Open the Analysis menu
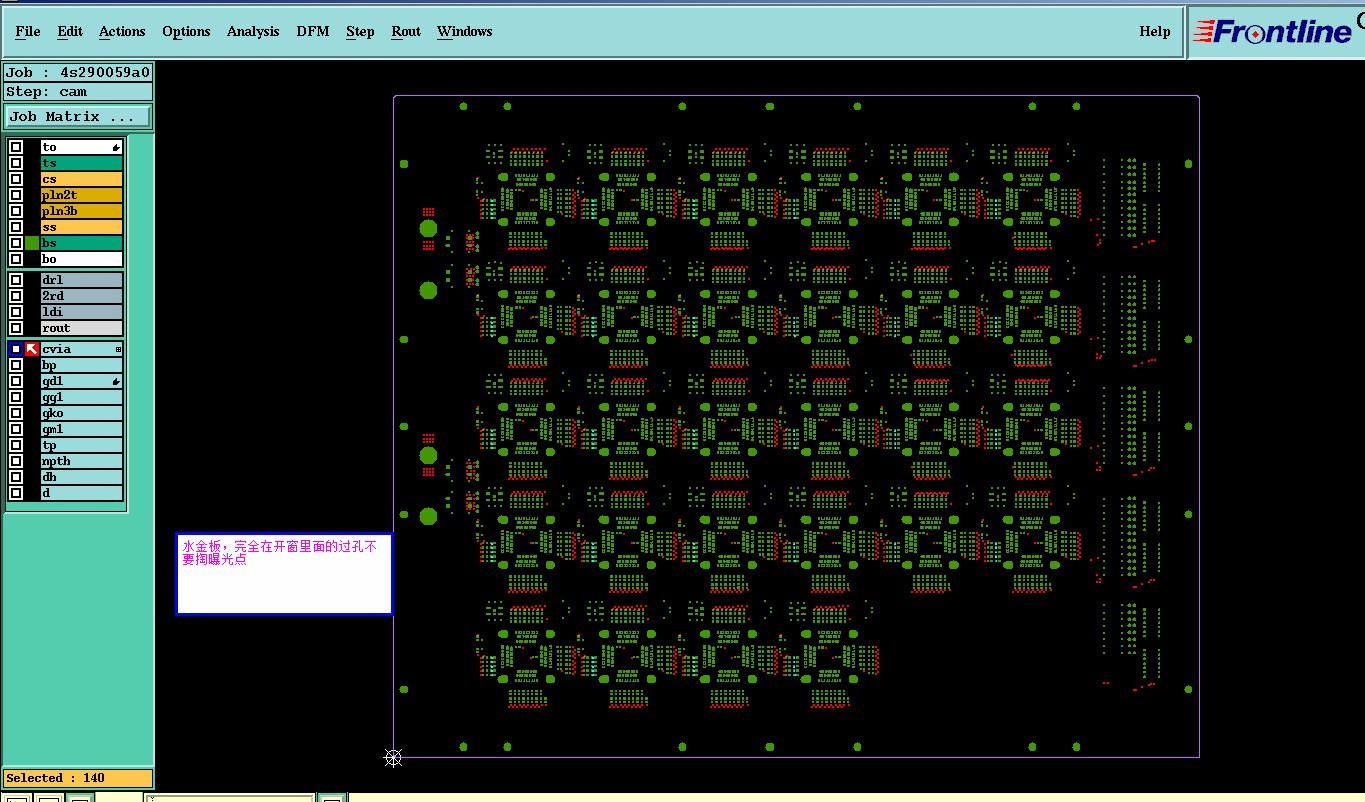The height and width of the screenshot is (802, 1365). 253,31
